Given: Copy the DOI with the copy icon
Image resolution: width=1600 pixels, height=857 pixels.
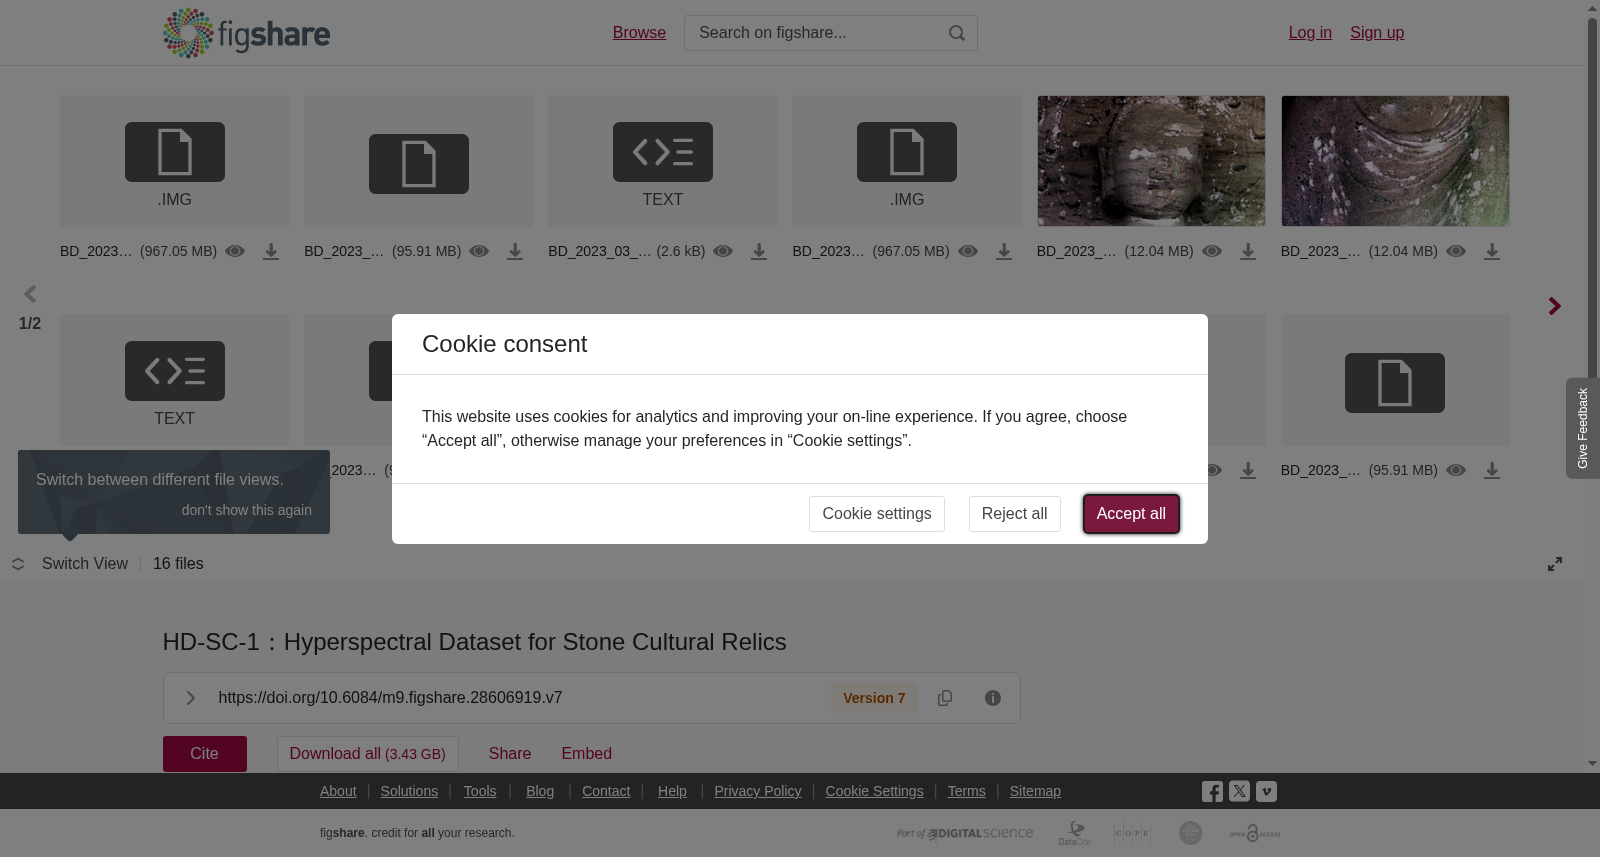Looking at the screenshot, I should (x=945, y=698).
